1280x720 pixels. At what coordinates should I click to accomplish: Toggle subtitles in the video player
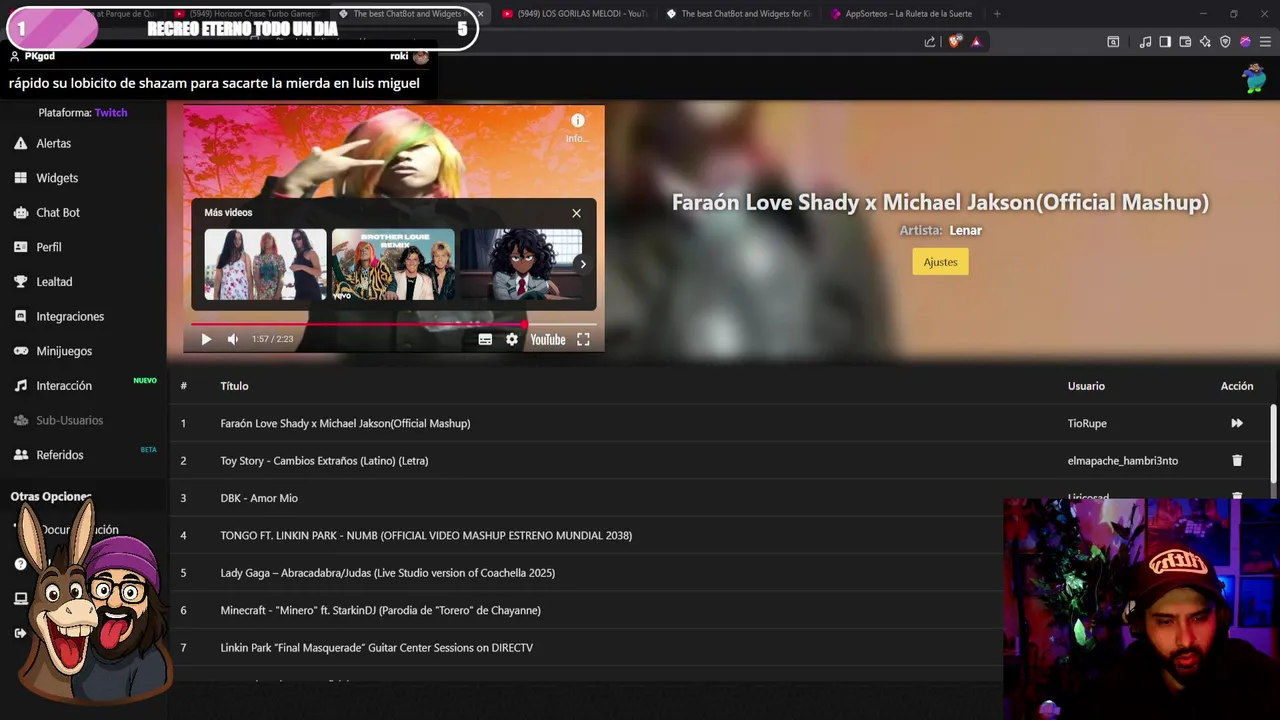point(485,339)
